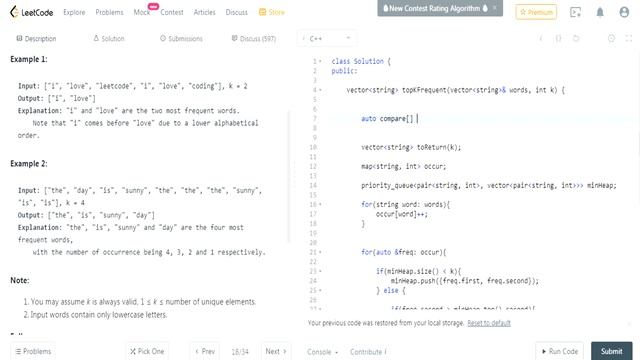640x360 pixels.
Task: Go to the Next problem
Action: pos(276,351)
